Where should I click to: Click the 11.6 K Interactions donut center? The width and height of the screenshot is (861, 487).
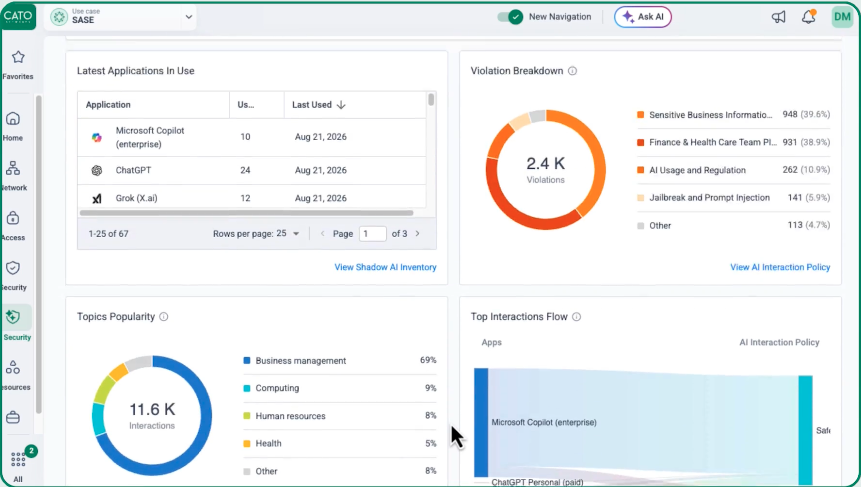point(152,416)
